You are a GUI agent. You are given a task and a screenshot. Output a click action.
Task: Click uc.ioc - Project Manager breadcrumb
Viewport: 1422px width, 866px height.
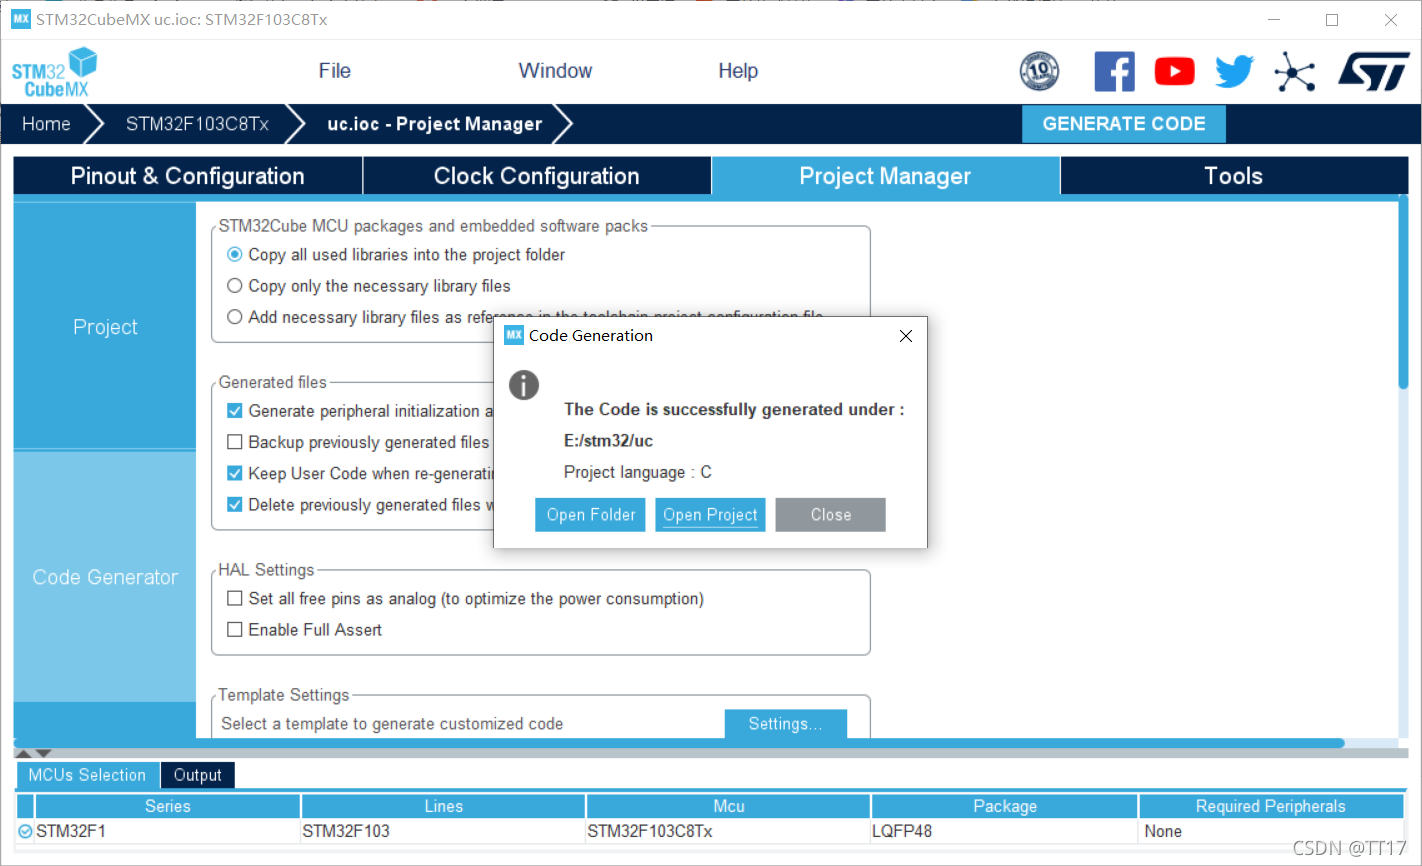(x=435, y=124)
